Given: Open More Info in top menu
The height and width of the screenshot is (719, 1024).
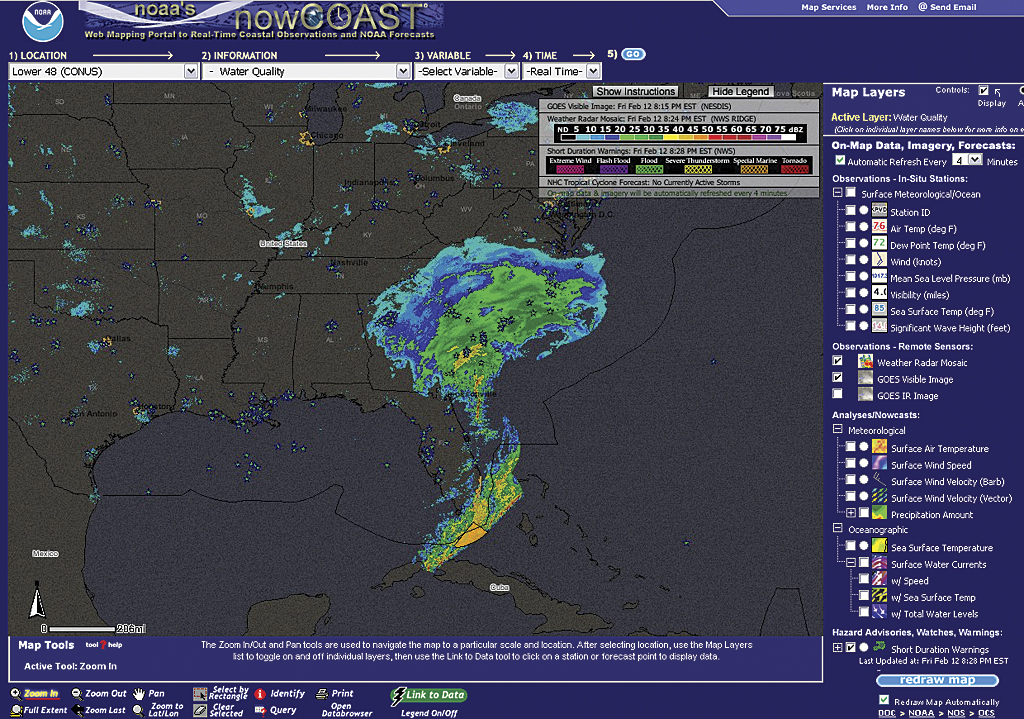Looking at the screenshot, I should pyautogui.click(x=887, y=7).
